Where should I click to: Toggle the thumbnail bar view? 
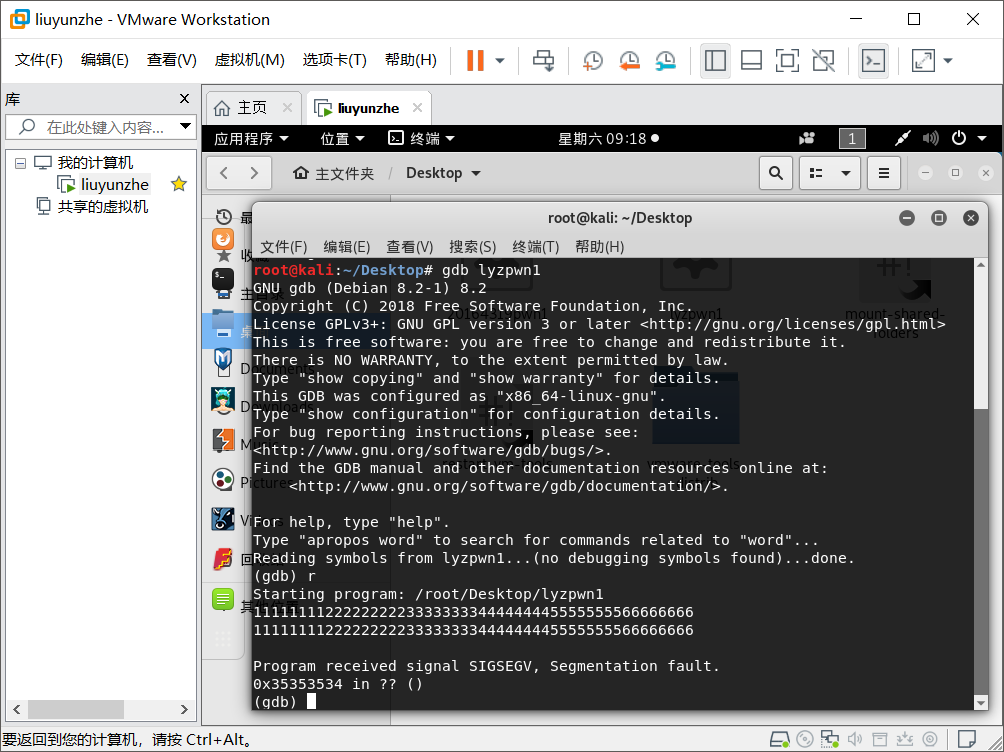[x=751, y=61]
